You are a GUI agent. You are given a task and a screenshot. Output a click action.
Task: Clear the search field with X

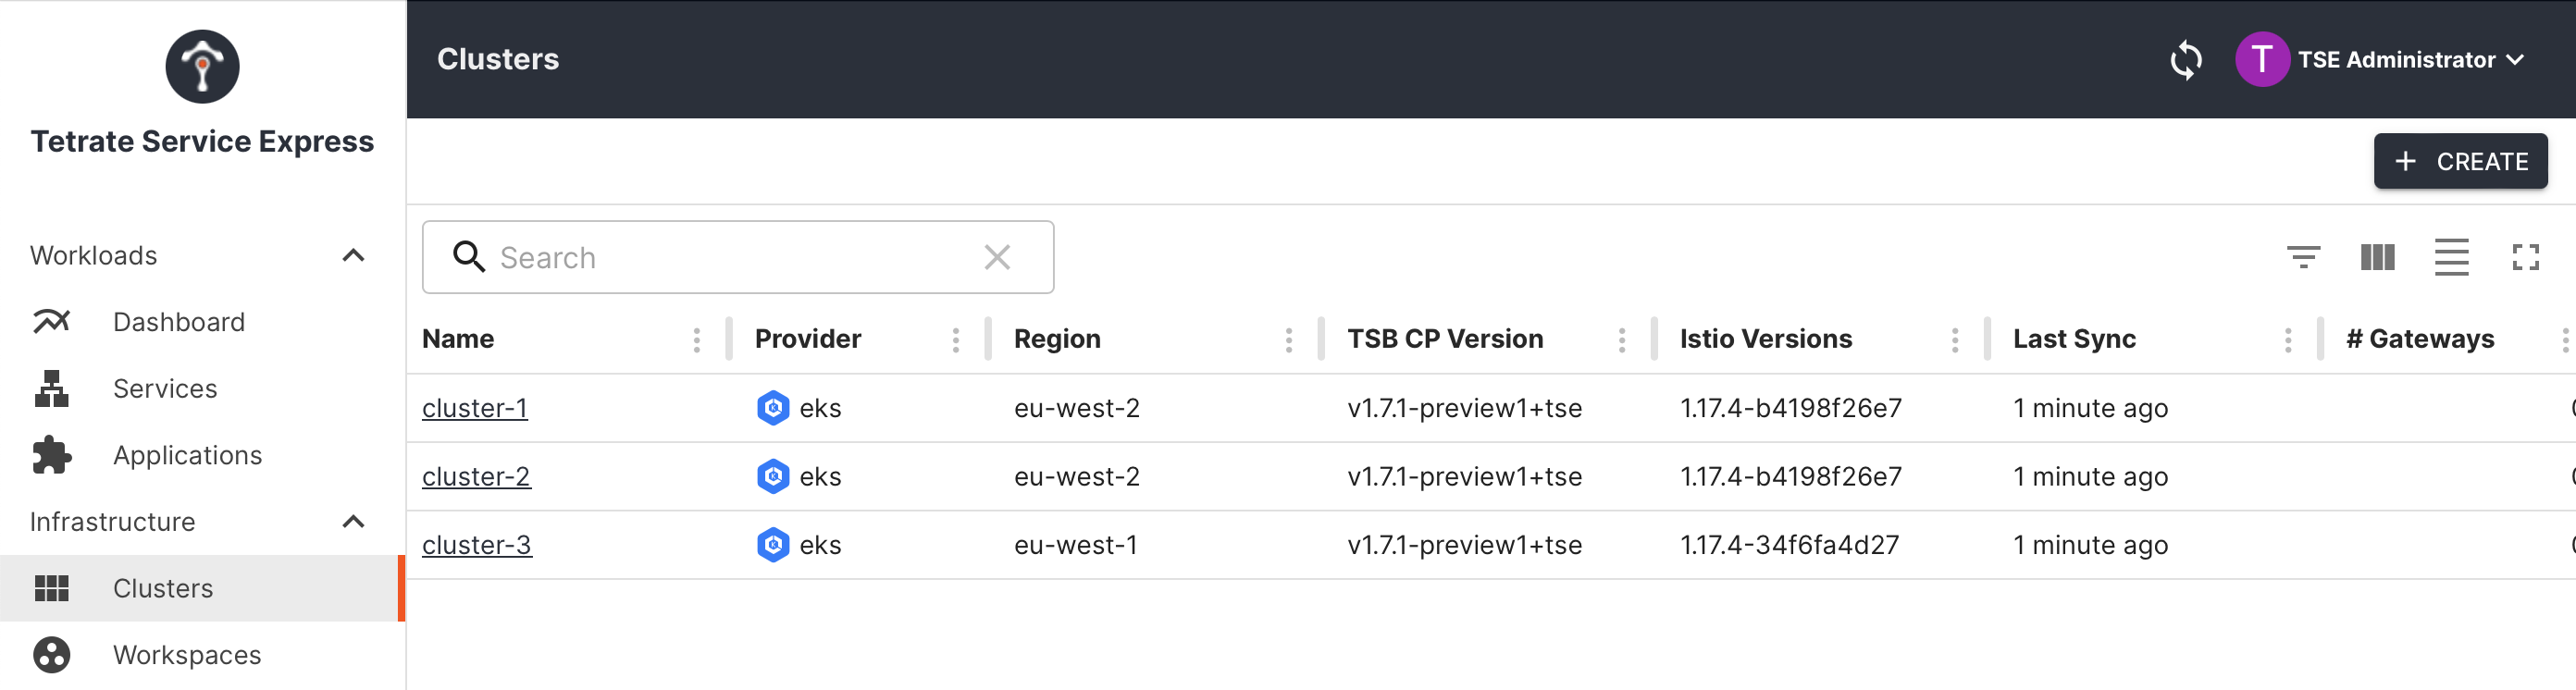tap(996, 257)
